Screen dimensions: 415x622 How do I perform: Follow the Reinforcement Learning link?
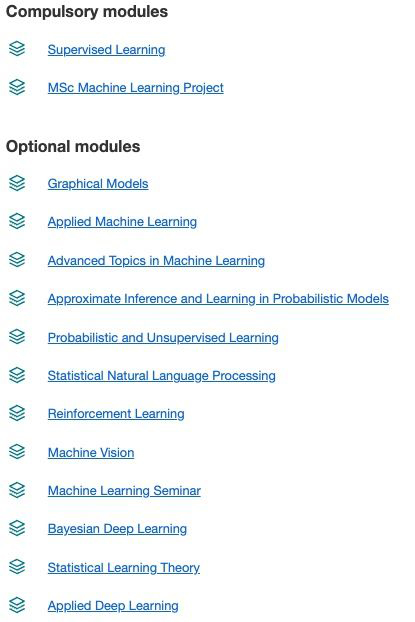pos(116,414)
